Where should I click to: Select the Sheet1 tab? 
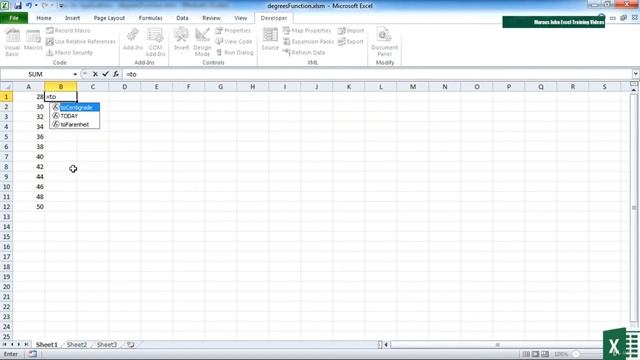tap(47, 345)
